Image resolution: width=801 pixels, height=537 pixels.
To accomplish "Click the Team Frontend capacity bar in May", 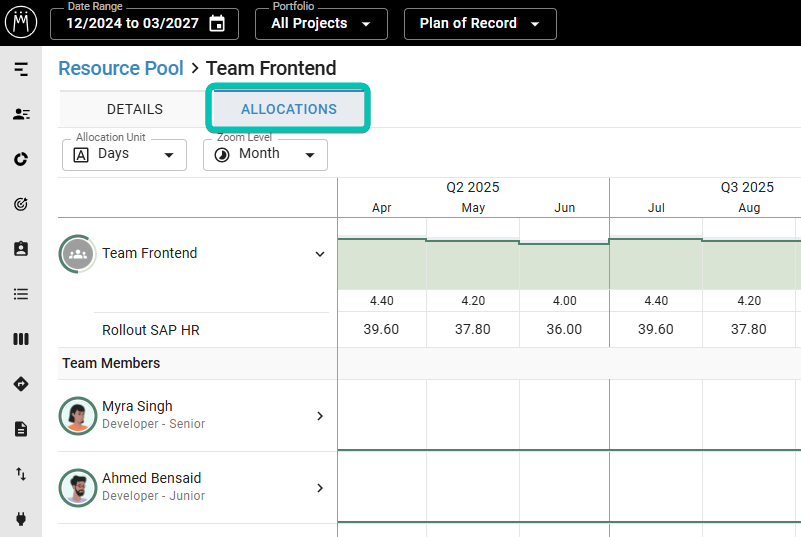I will [x=473, y=265].
